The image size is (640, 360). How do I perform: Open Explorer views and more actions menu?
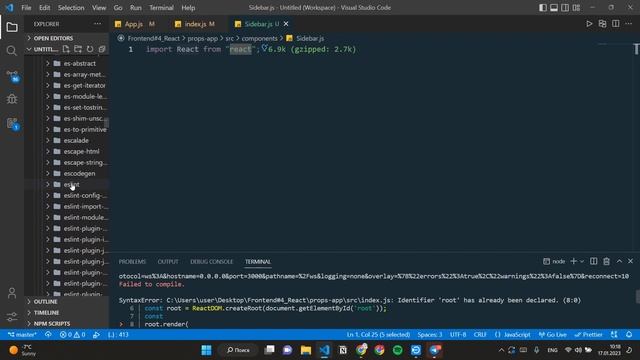coord(97,24)
